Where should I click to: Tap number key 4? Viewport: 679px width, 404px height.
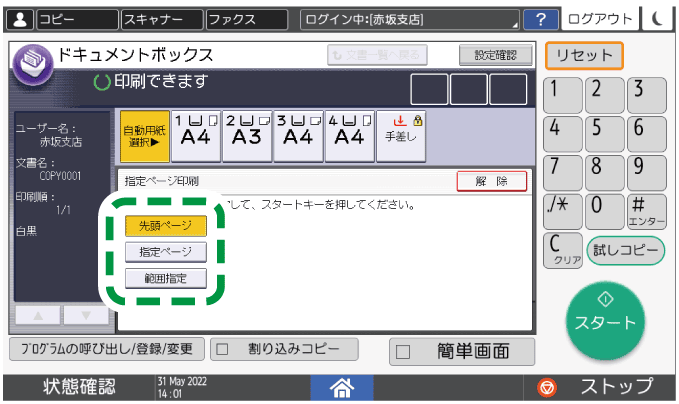click(563, 134)
